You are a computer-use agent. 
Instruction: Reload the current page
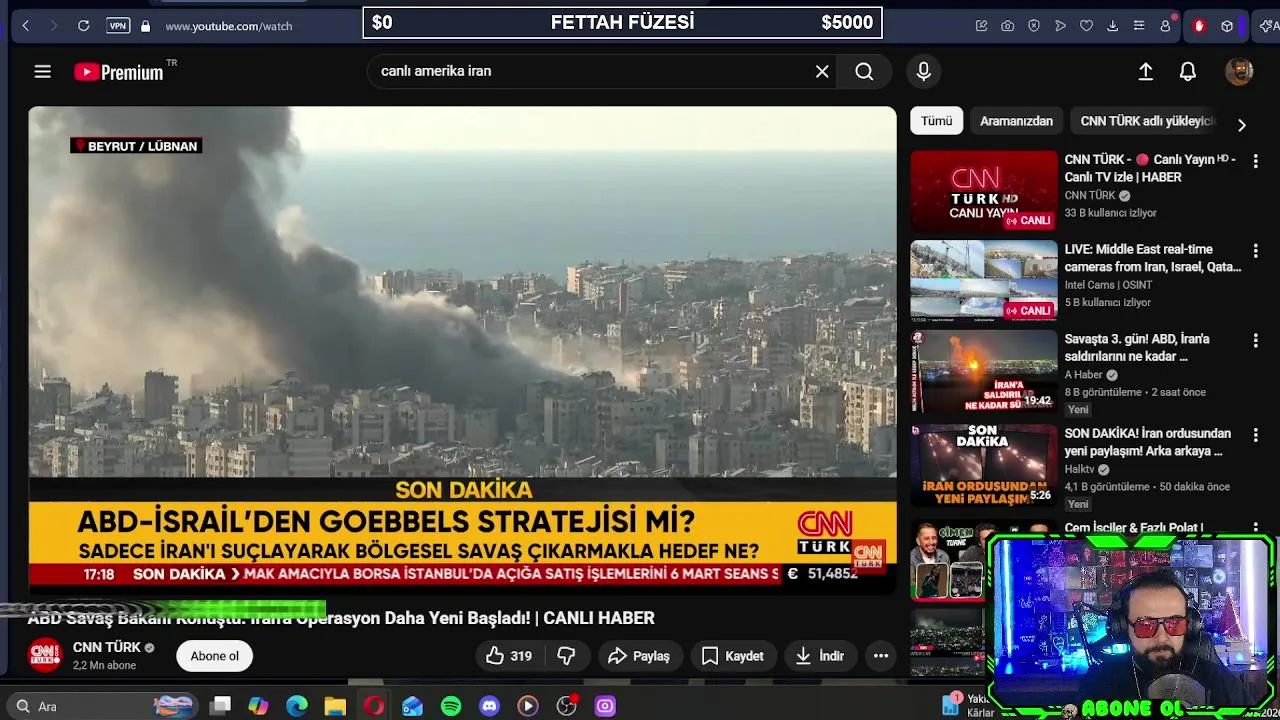84,26
